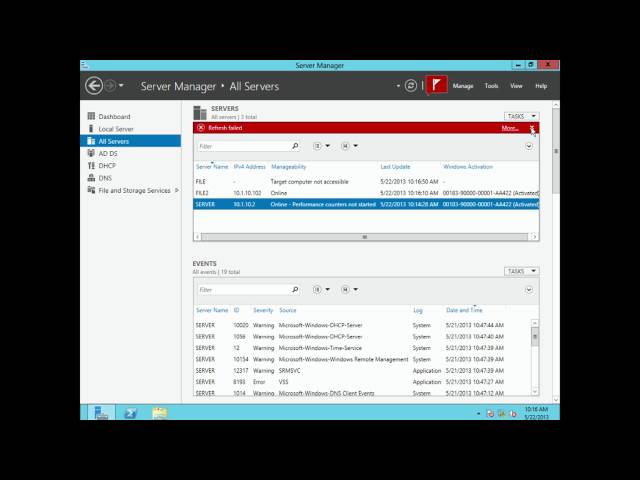Click the Servers filter search icon
This screenshot has width=640, height=480.
point(295,146)
